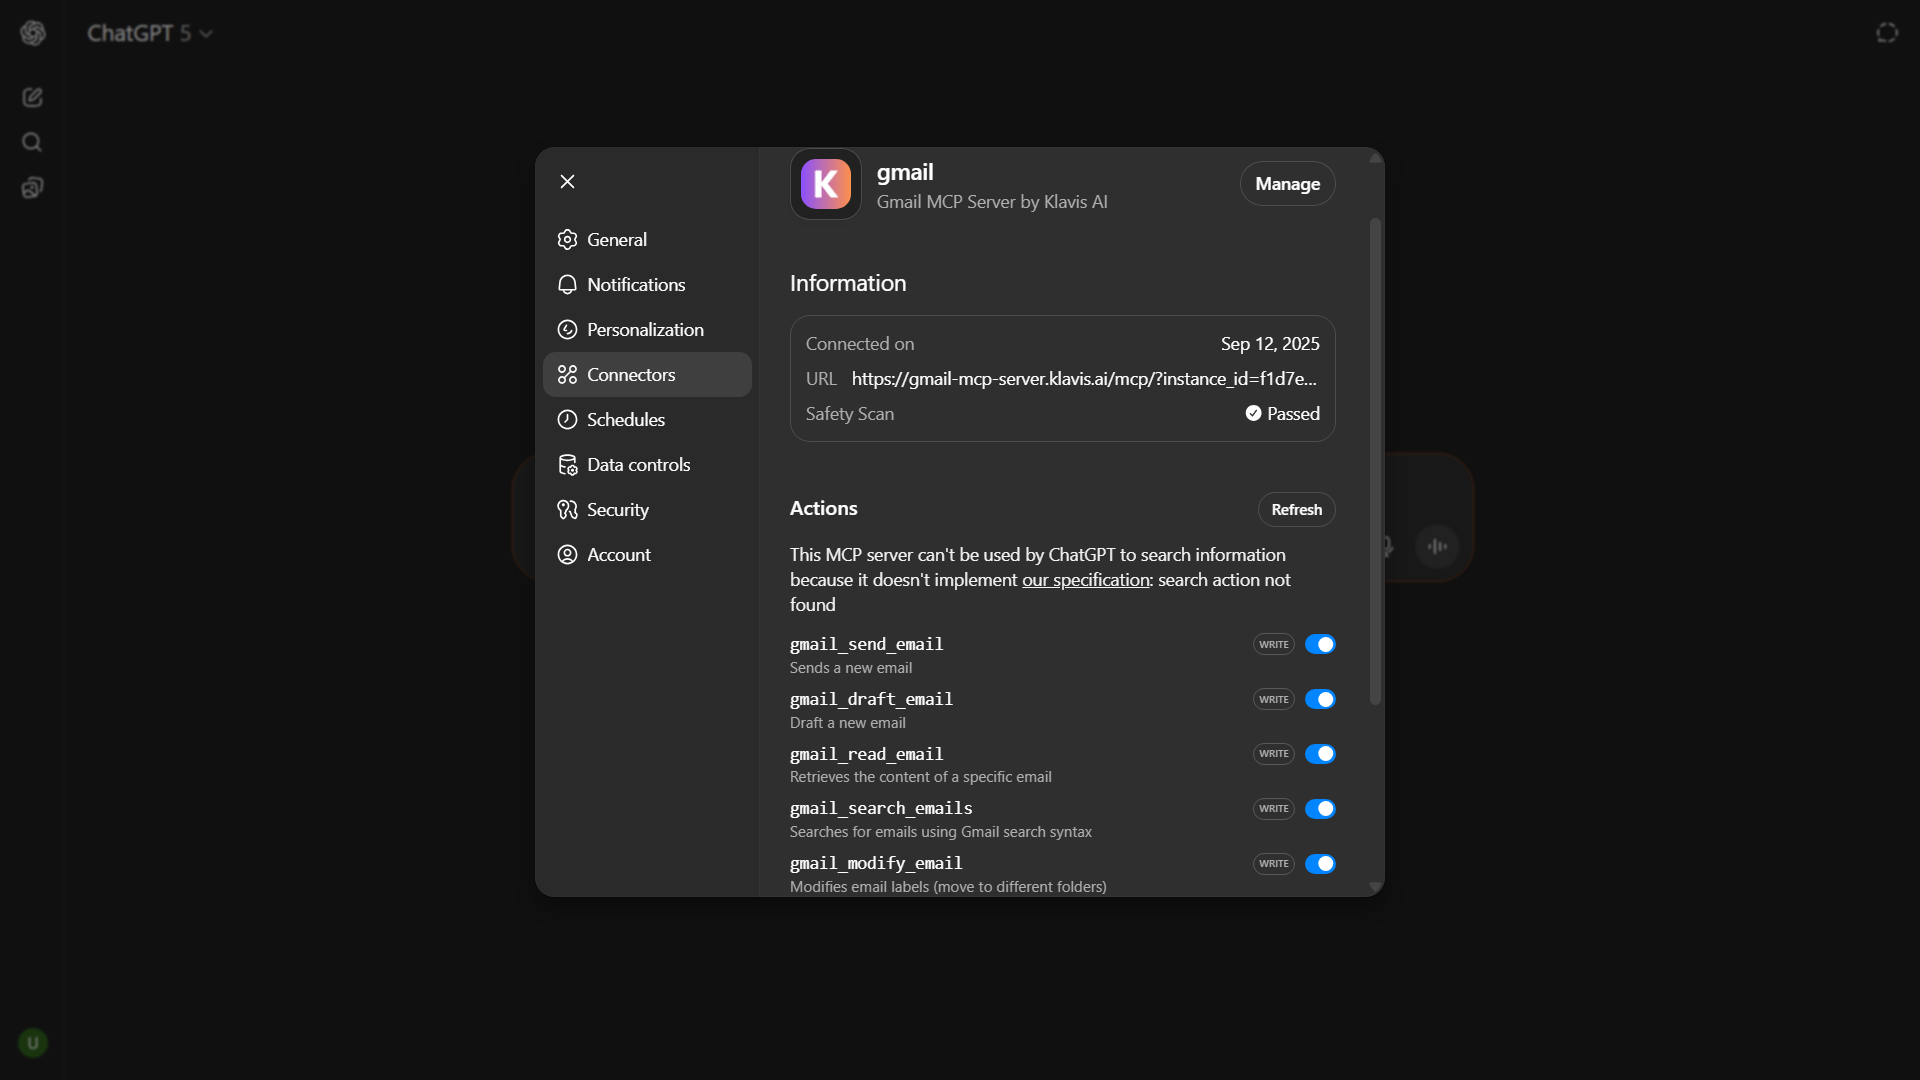This screenshot has height=1080, width=1920.
Task: Open the ChatGPT 5 model dropdown
Action: [x=150, y=33]
